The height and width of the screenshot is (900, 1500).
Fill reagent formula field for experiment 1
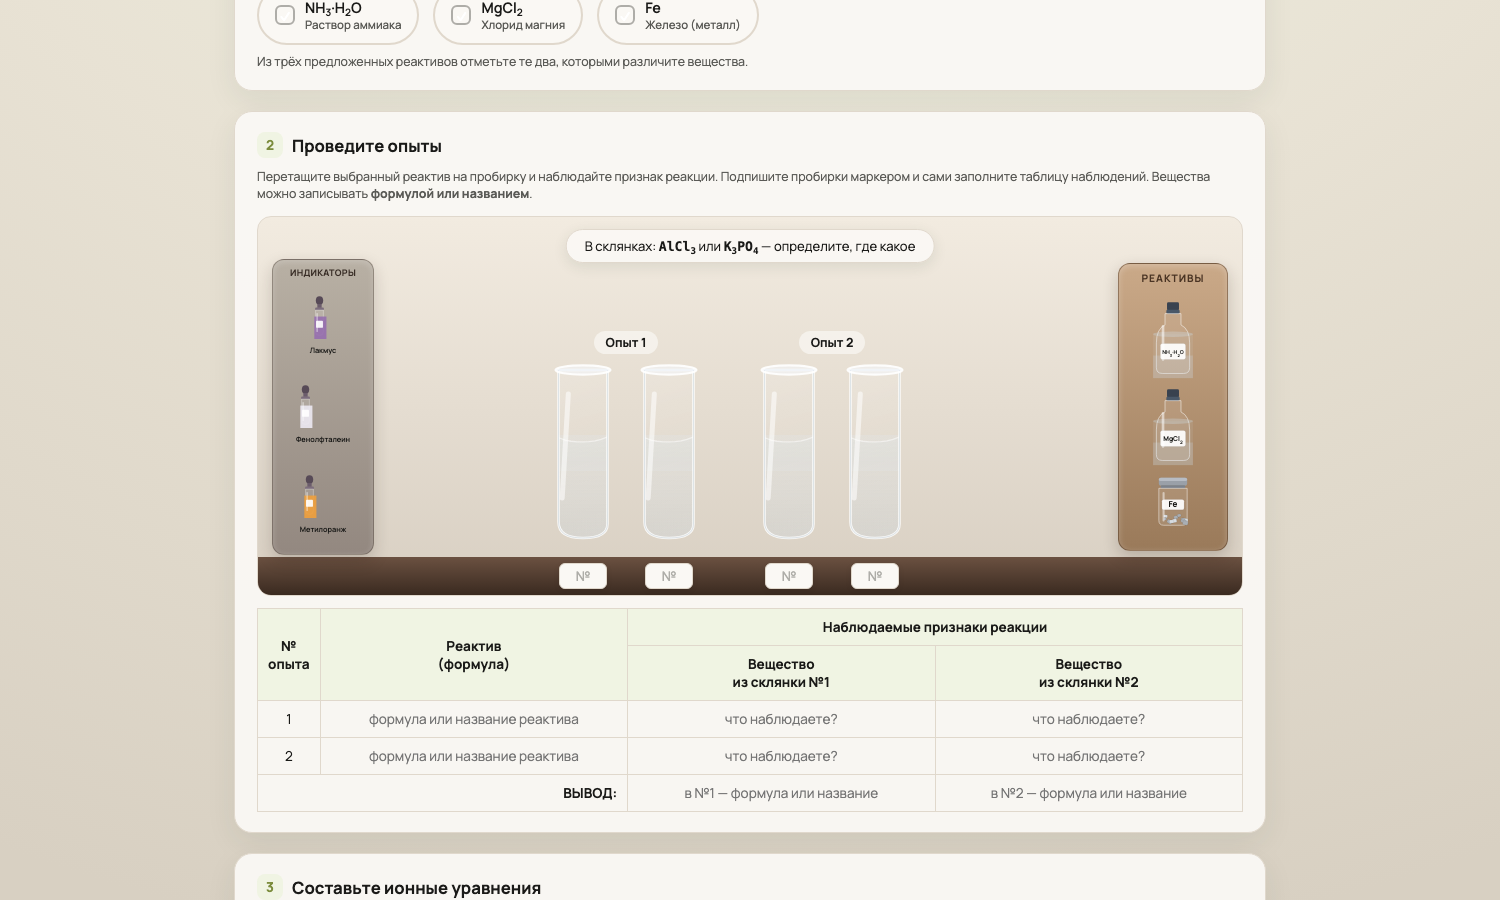[474, 719]
